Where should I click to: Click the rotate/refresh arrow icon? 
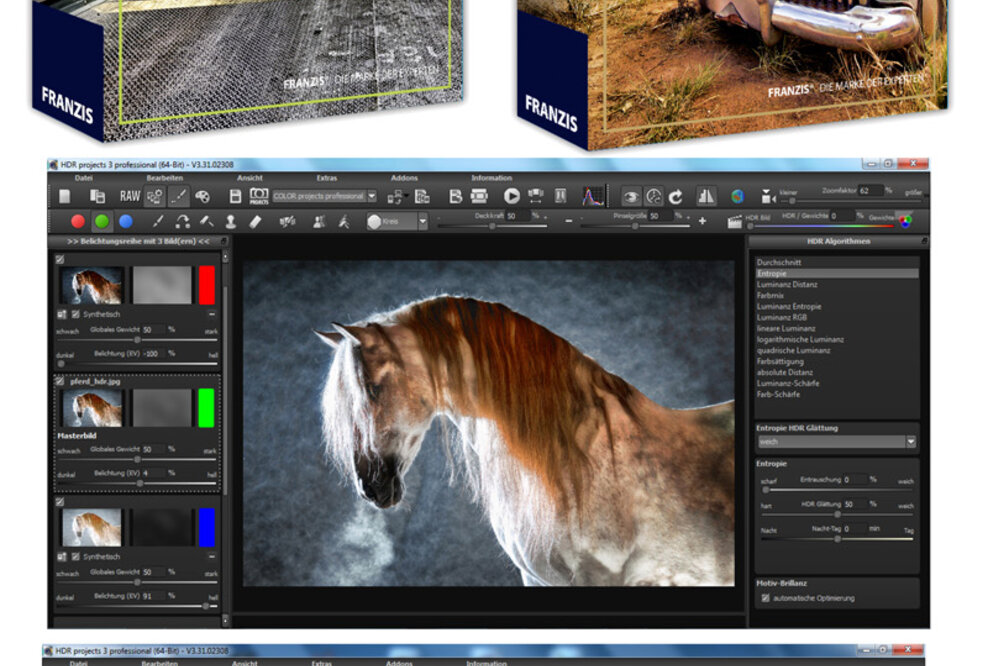pos(675,197)
